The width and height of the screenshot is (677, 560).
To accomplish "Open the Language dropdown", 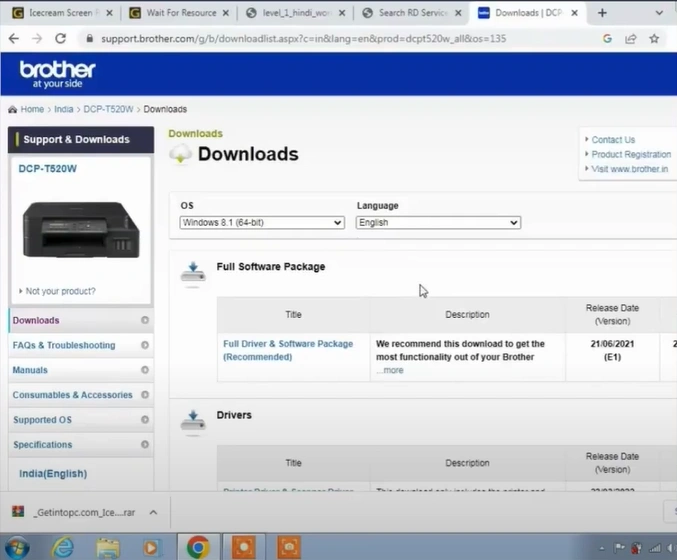I will tap(438, 223).
